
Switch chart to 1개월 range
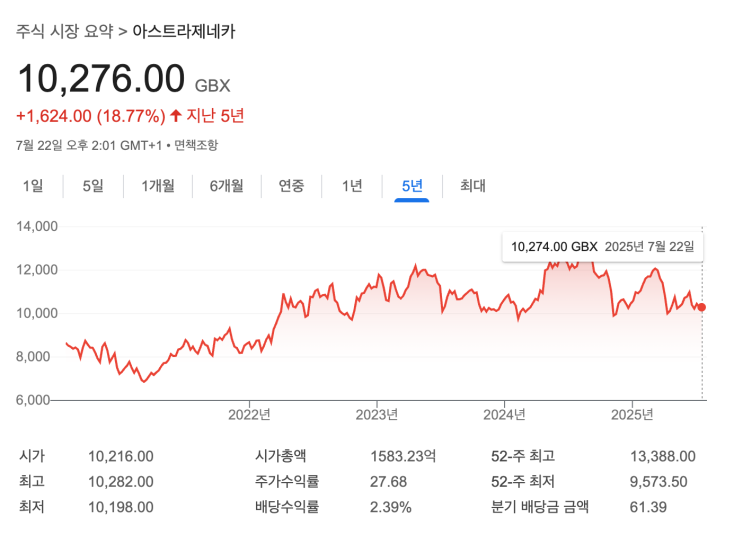pyautogui.click(x=158, y=186)
